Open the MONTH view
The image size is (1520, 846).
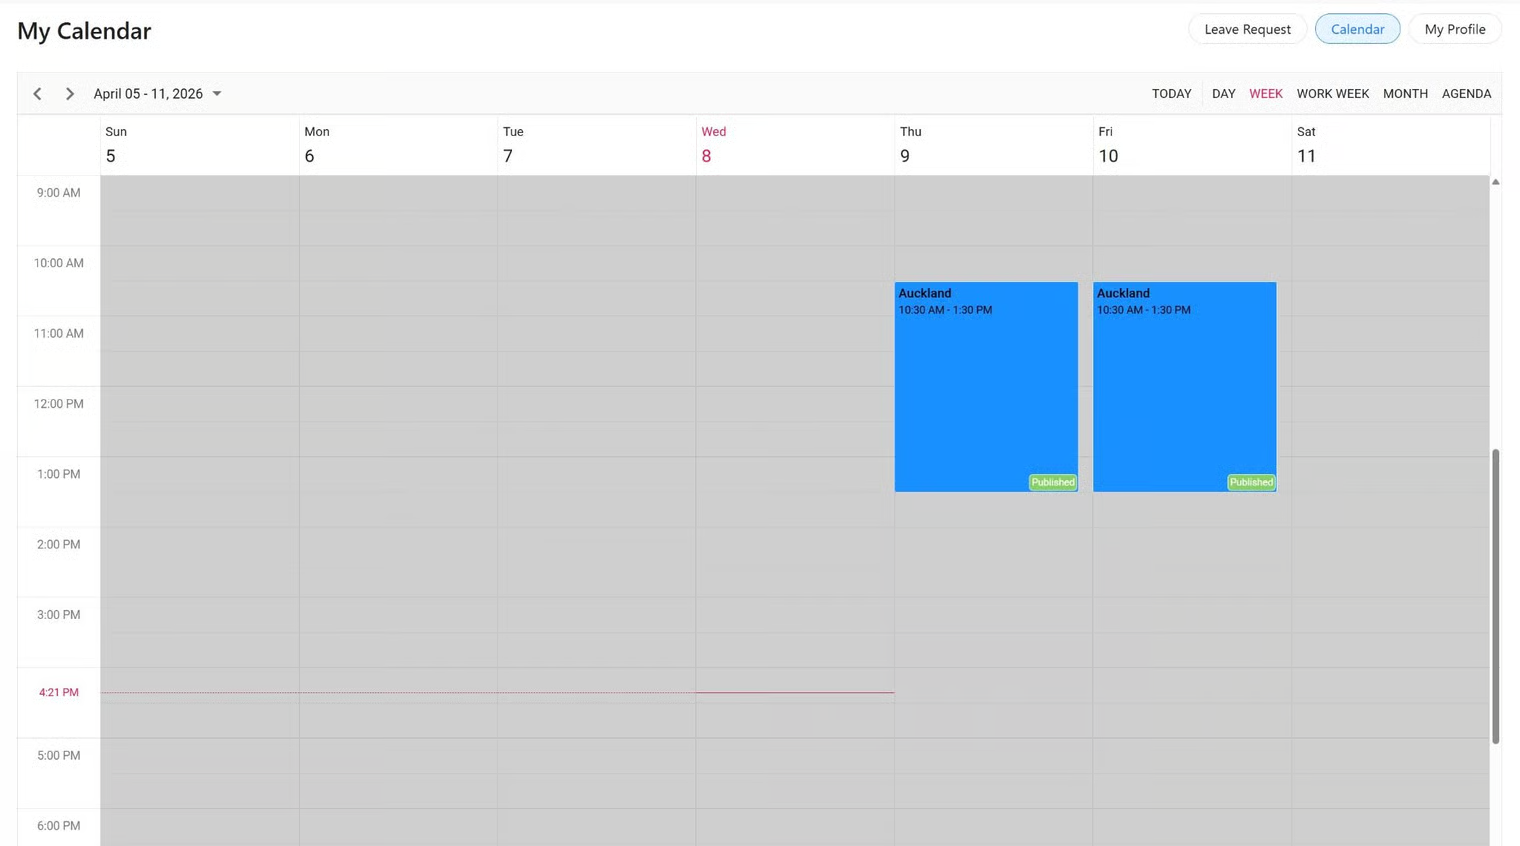tap(1405, 94)
